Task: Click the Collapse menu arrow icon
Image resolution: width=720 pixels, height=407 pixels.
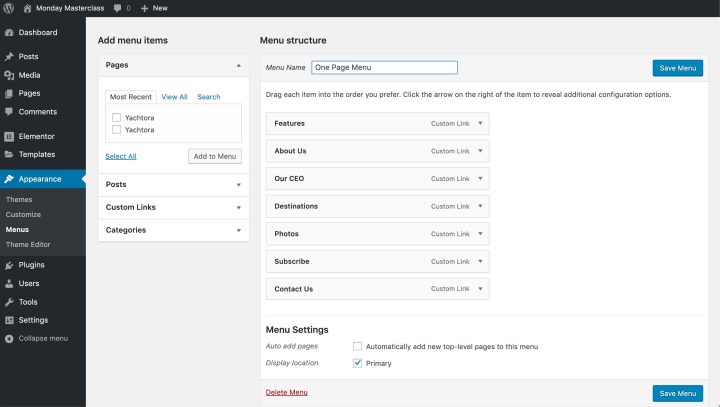Action: click(9, 338)
